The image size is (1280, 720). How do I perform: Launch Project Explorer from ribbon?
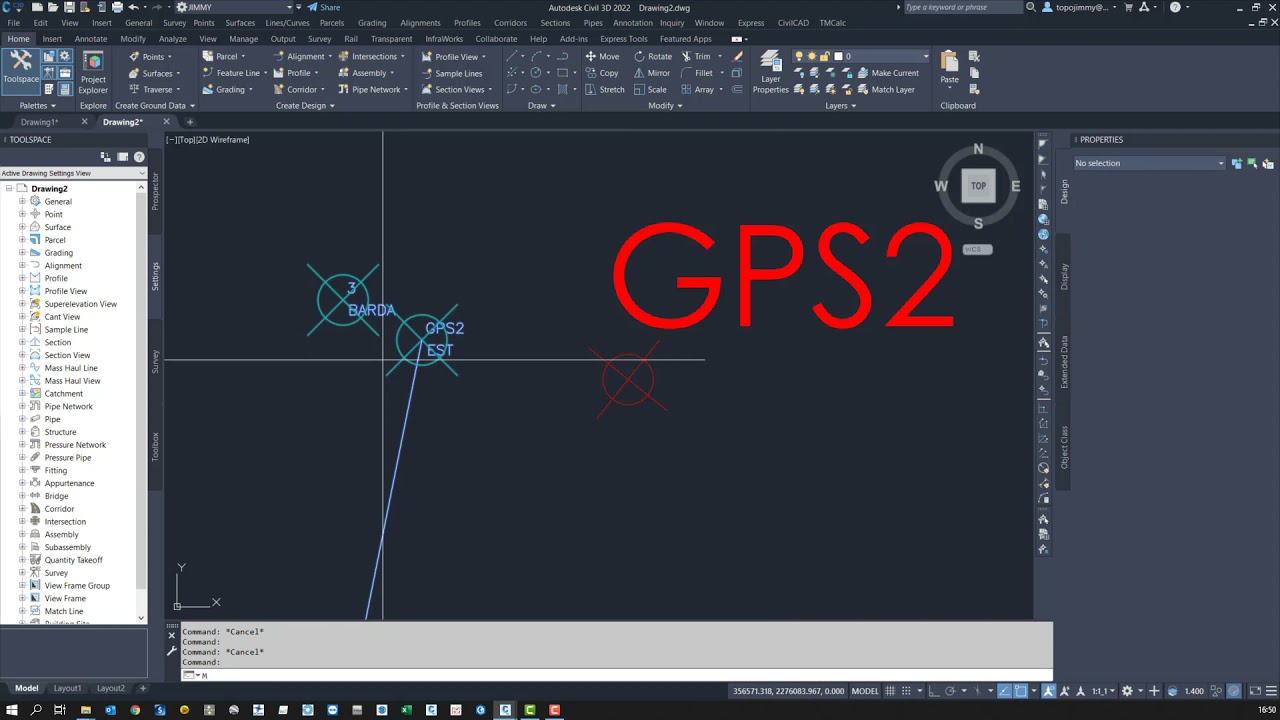coord(93,72)
